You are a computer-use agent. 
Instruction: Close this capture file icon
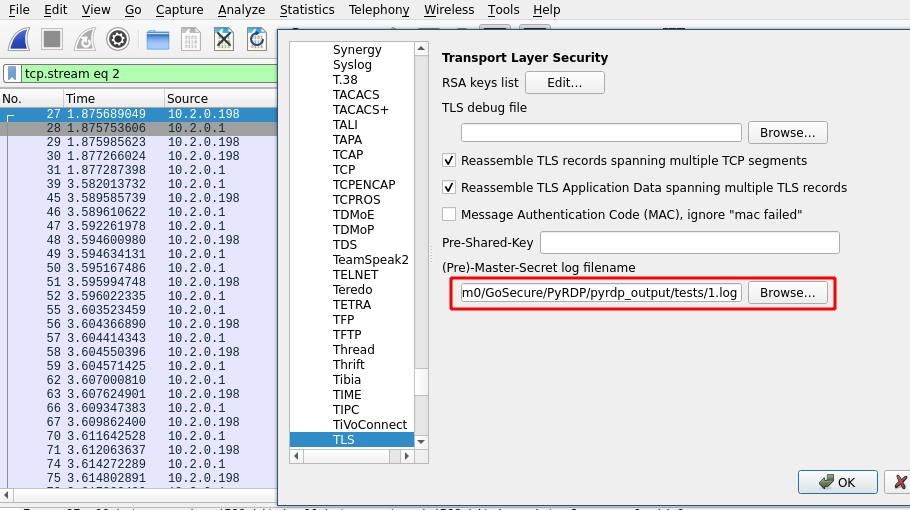coord(224,39)
